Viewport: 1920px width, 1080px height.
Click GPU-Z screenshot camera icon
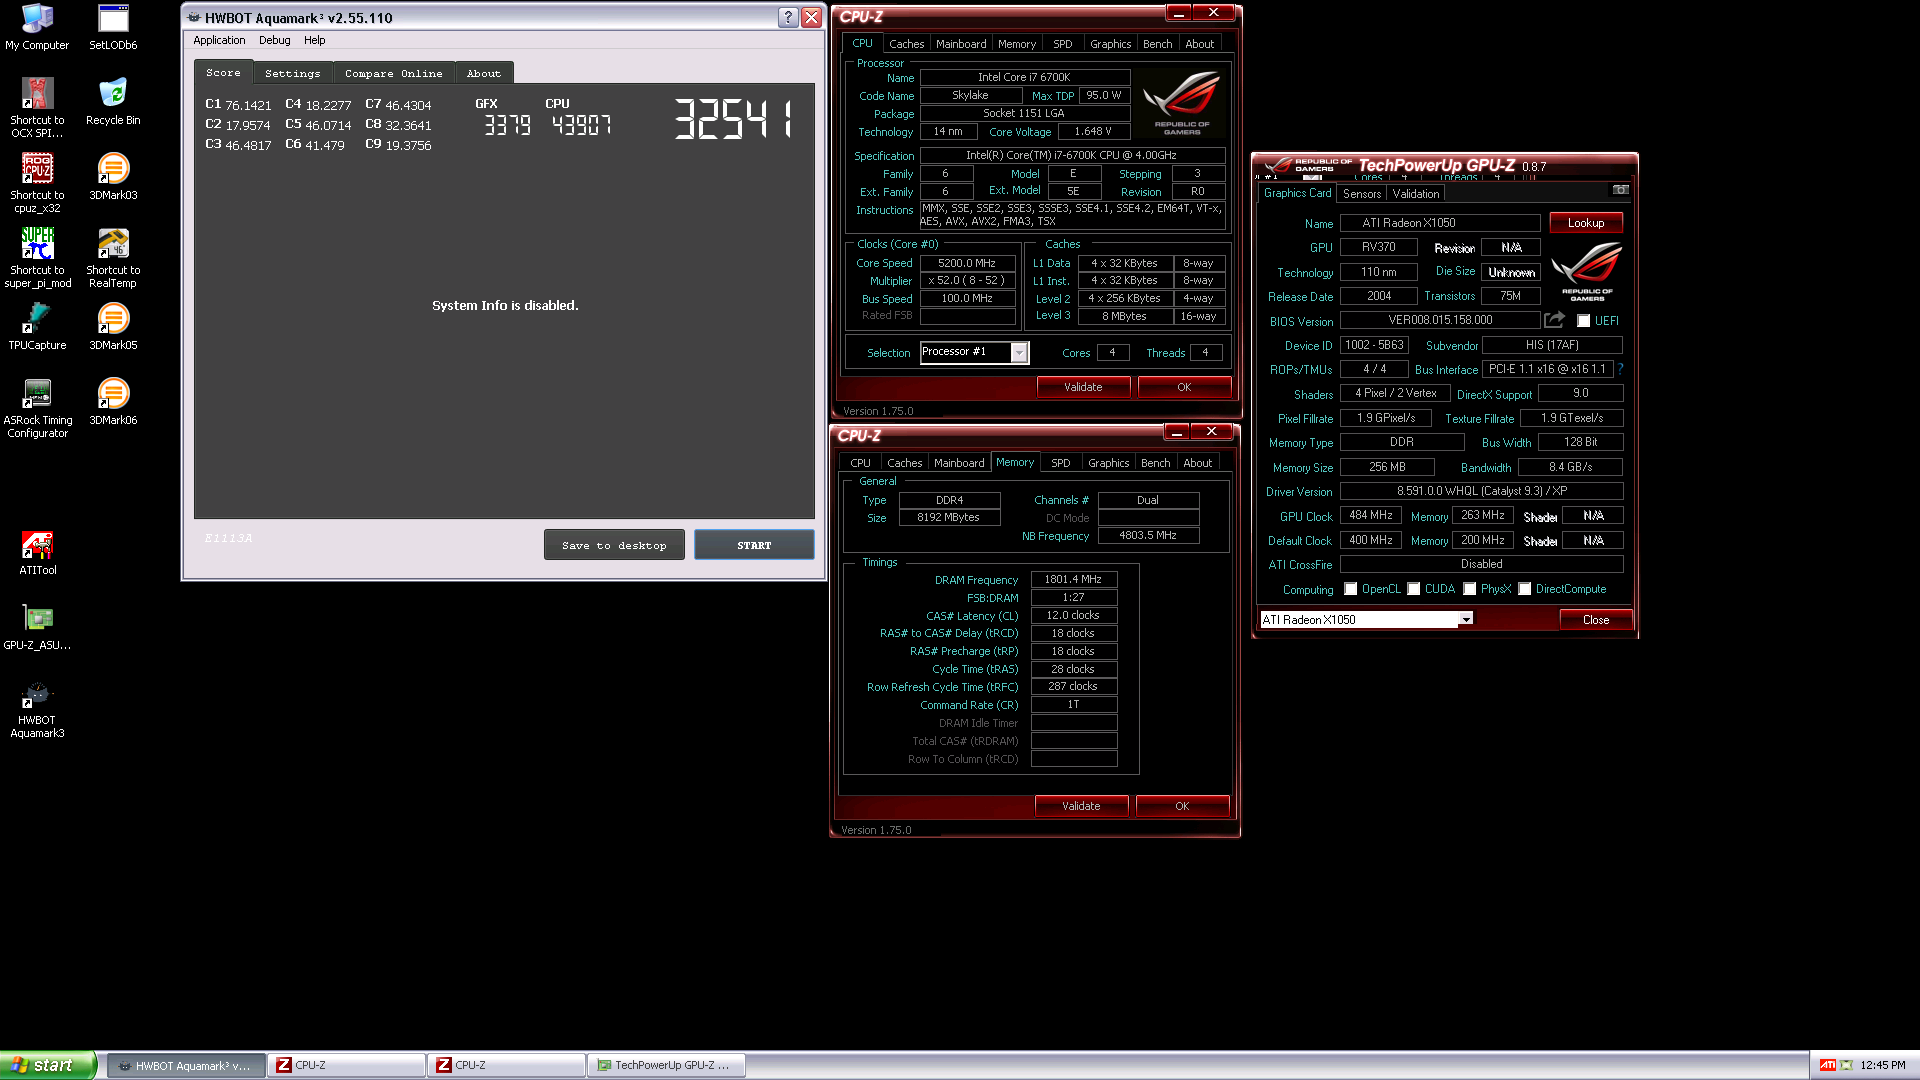point(1620,190)
